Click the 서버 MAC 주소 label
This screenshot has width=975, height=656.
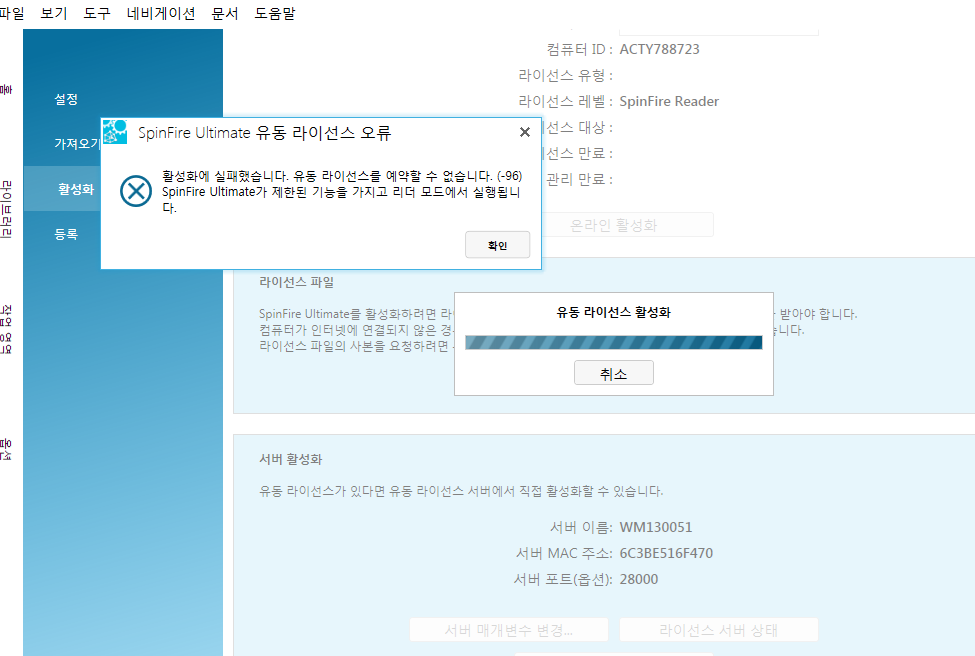564,553
